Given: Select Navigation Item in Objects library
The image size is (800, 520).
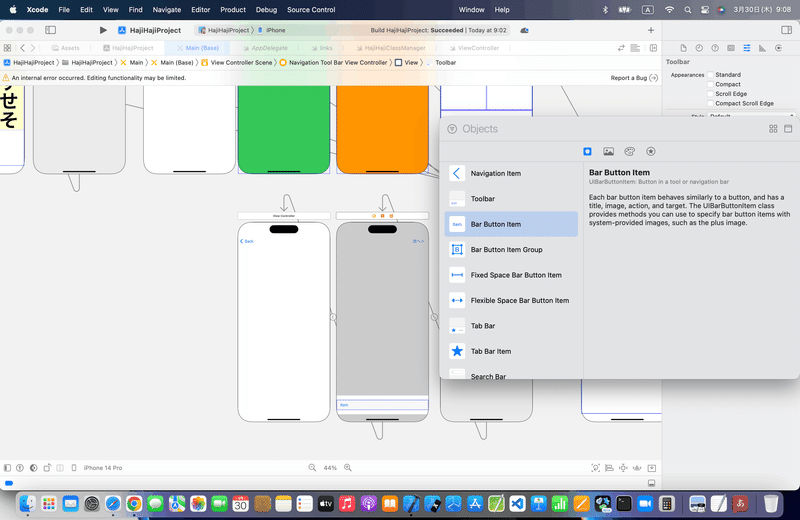Looking at the screenshot, I should 511,174.
